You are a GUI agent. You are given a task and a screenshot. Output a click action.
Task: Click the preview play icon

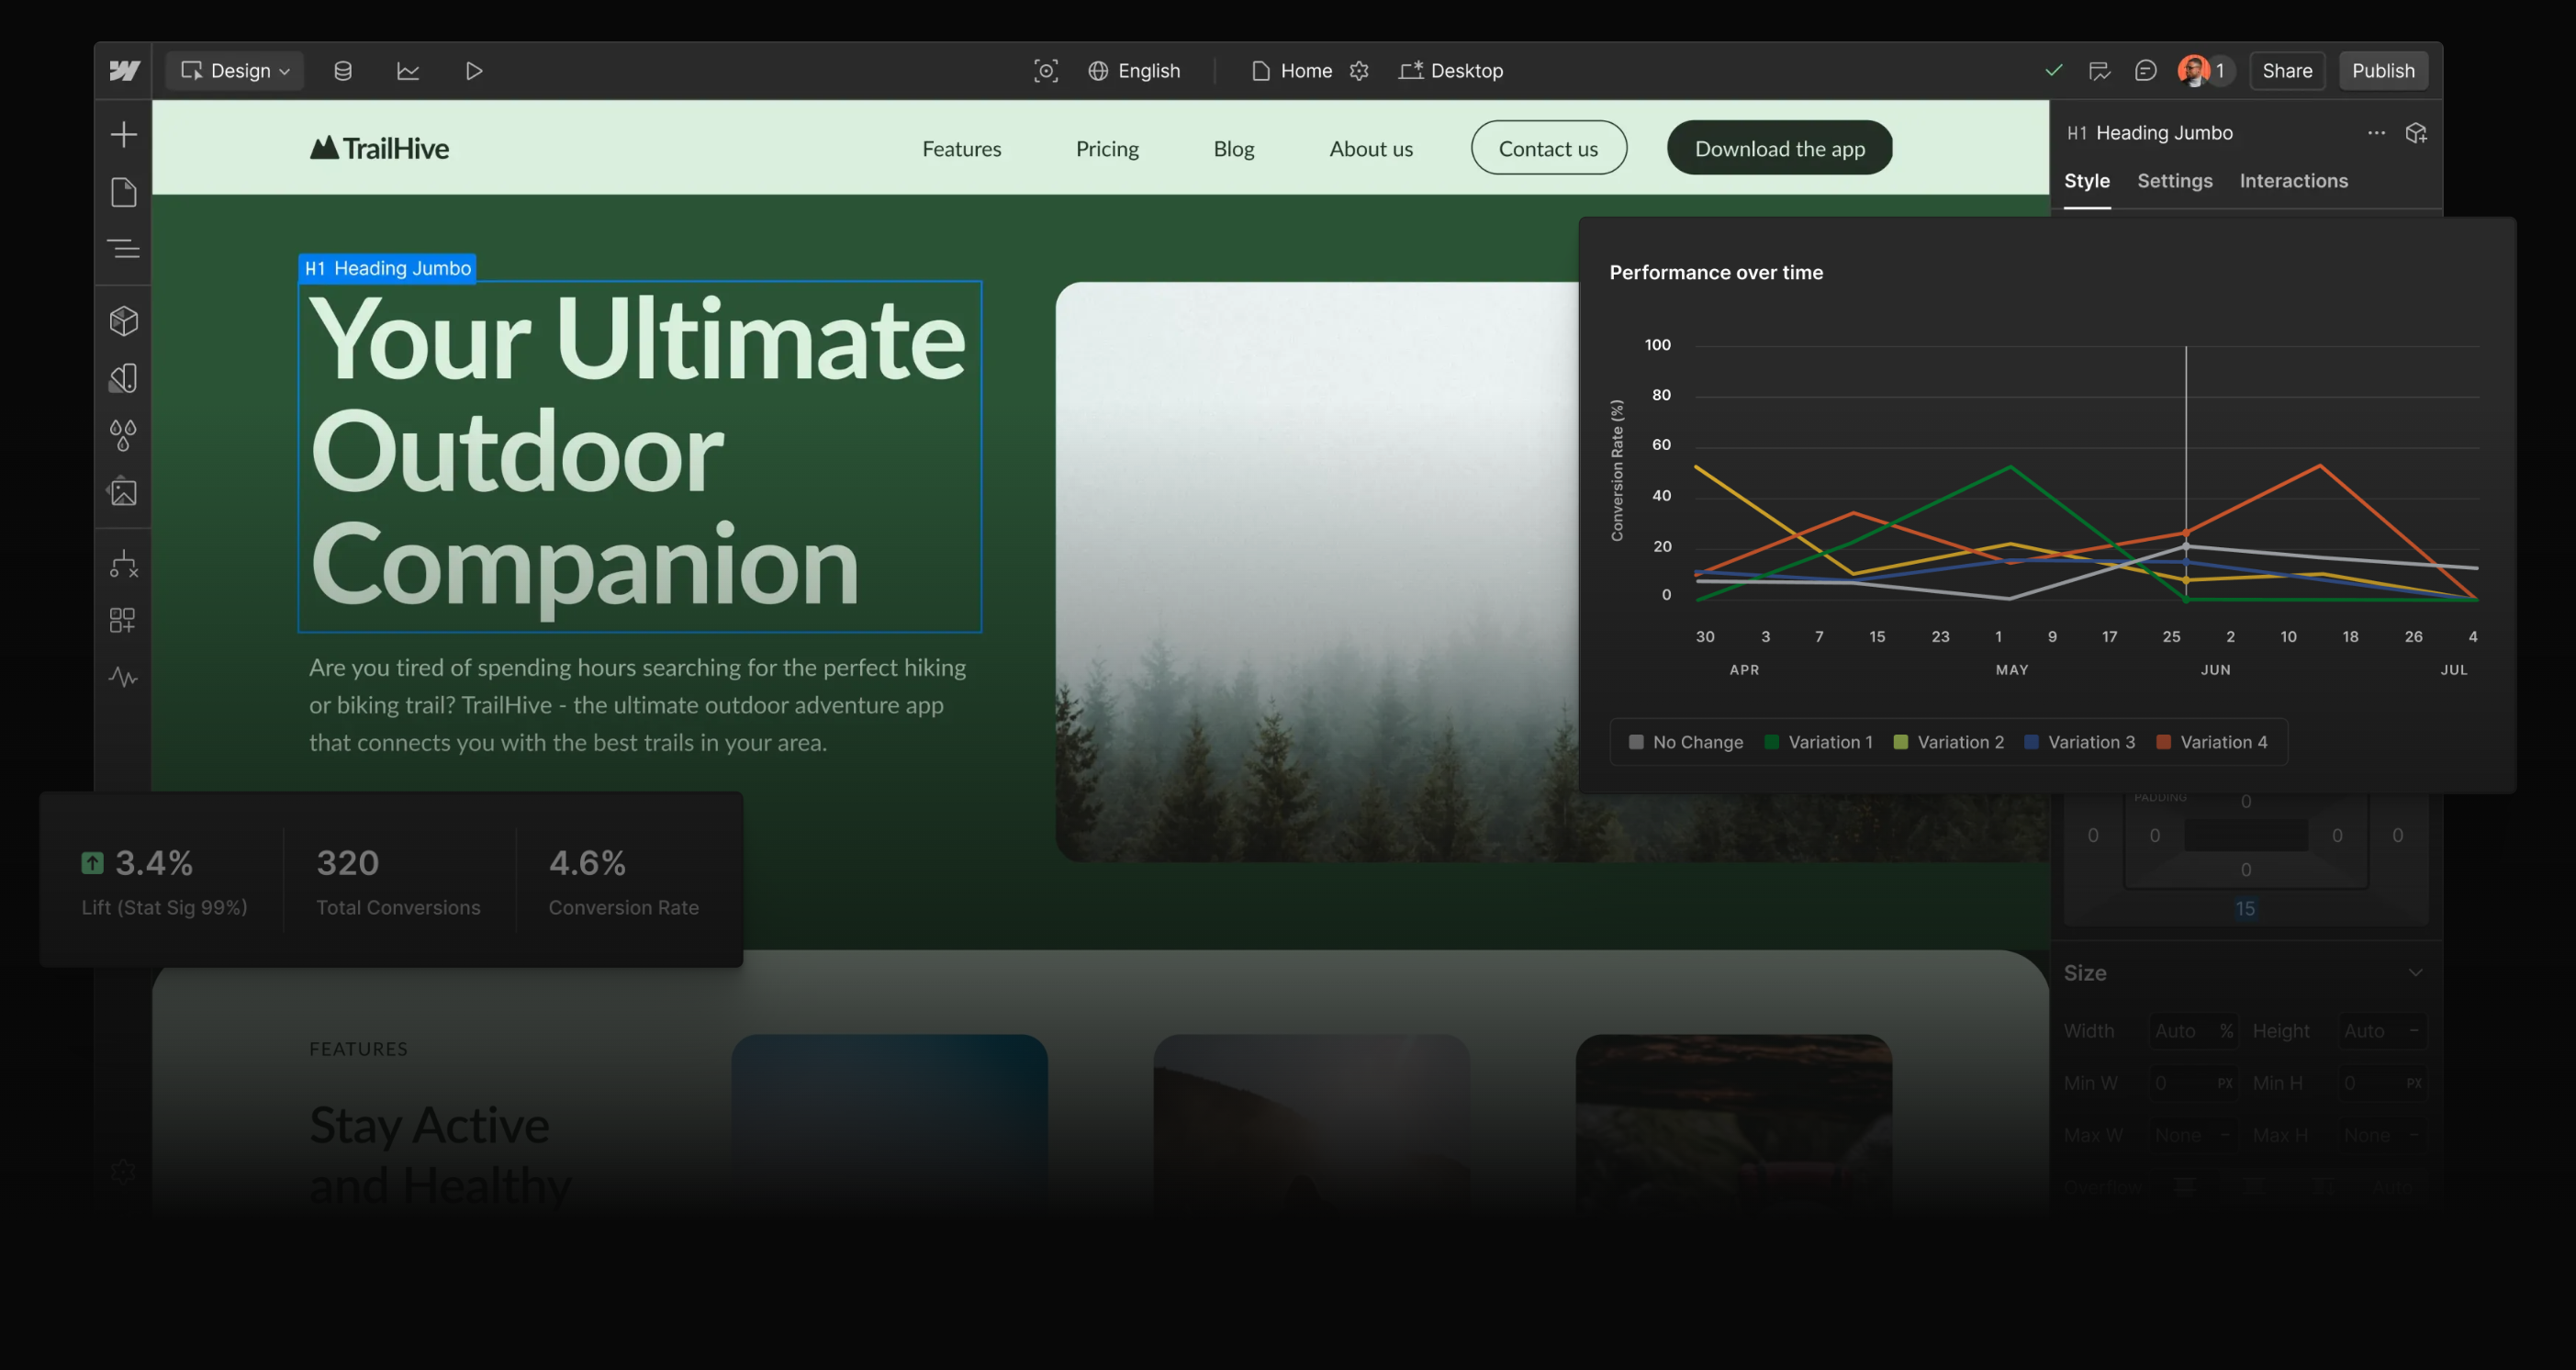click(x=474, y=71)
